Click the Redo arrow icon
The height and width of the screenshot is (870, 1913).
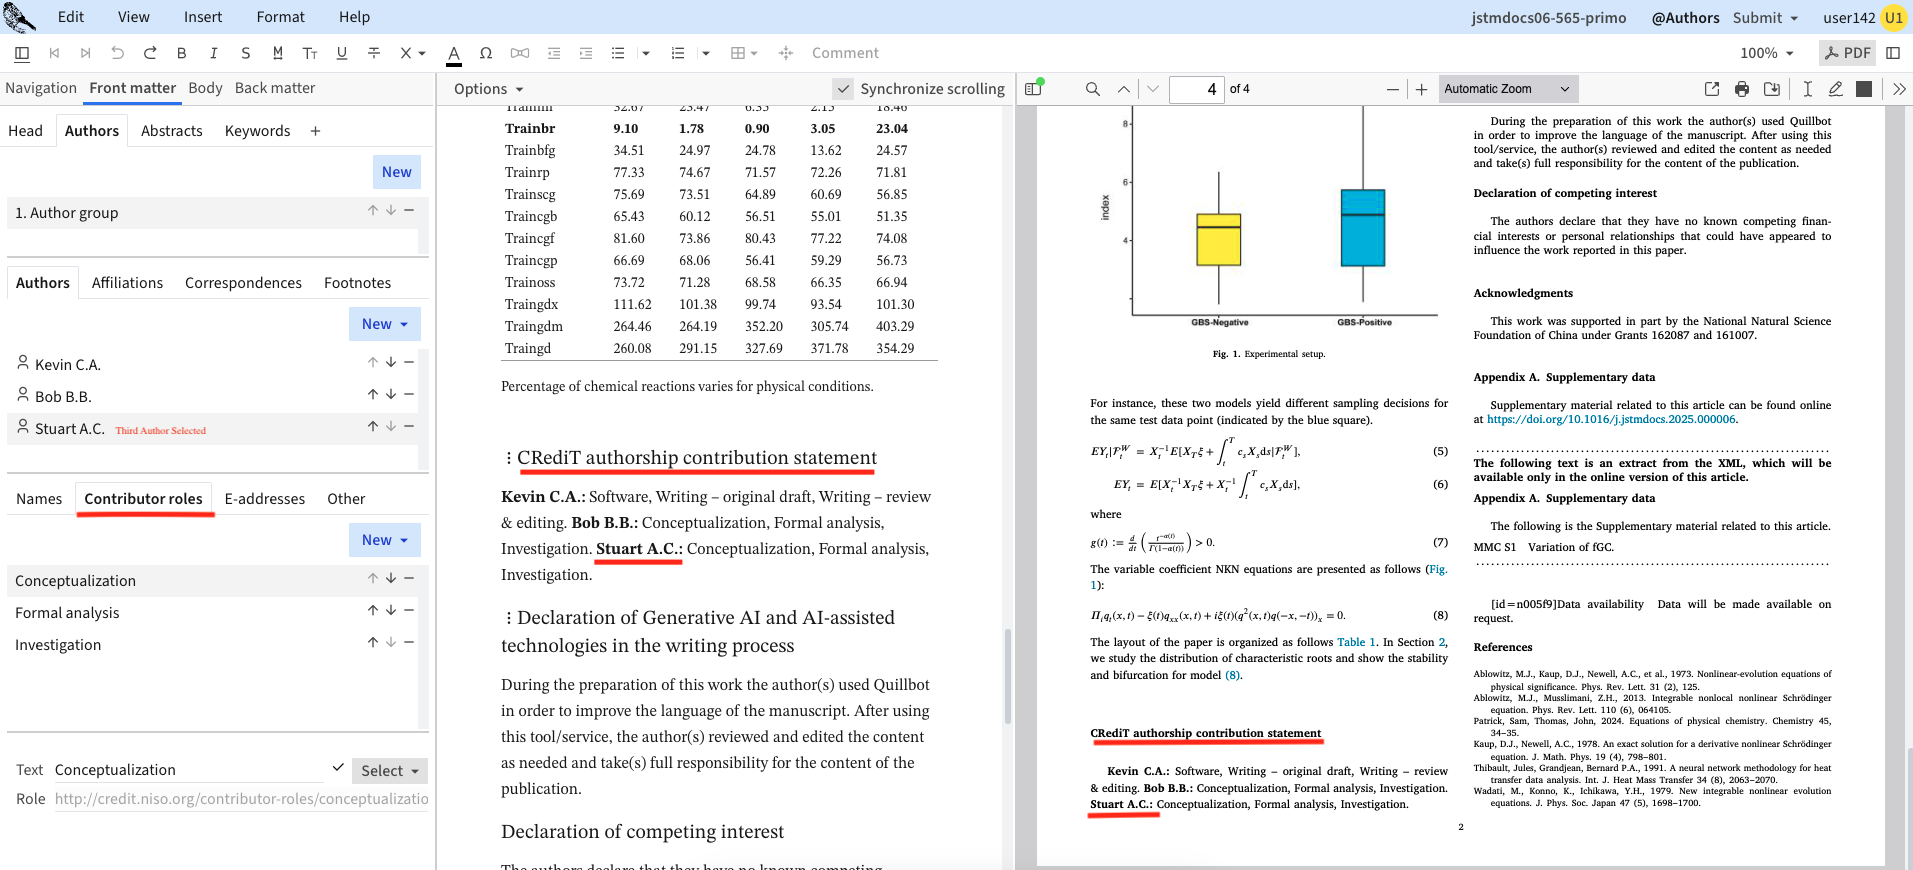150,53
